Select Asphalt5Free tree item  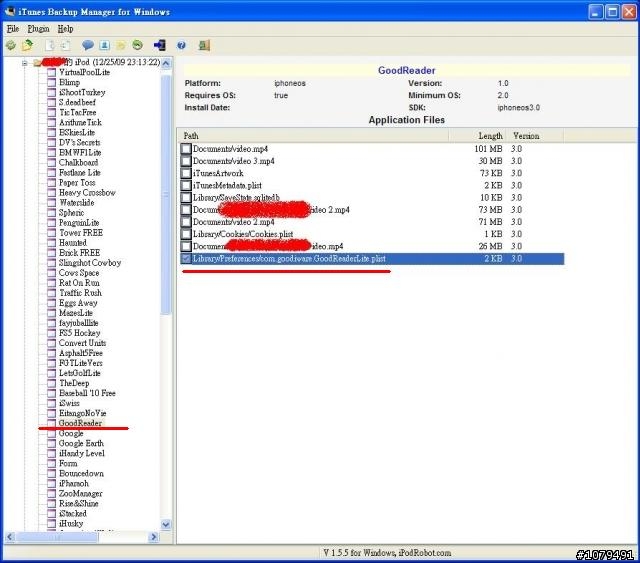pyautogui.click(x=81, y=353)
